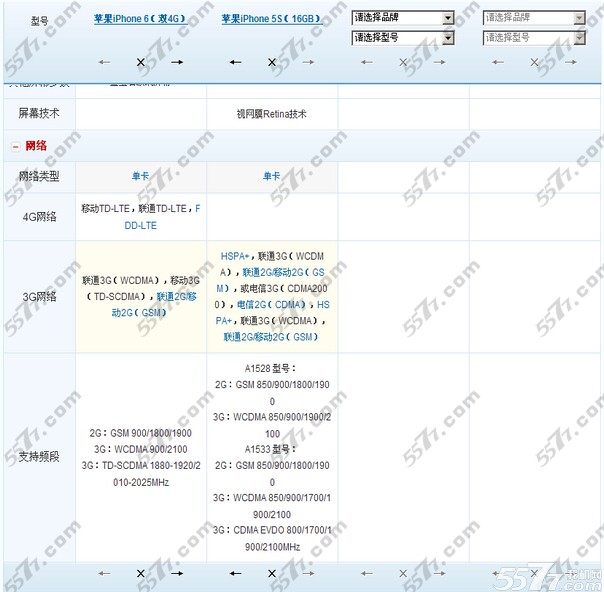The width and height of the screenshot is (604, 592).
Task: Open disabled 请选择品牌 dropdown in fourth column
Action: coord(534,18)
